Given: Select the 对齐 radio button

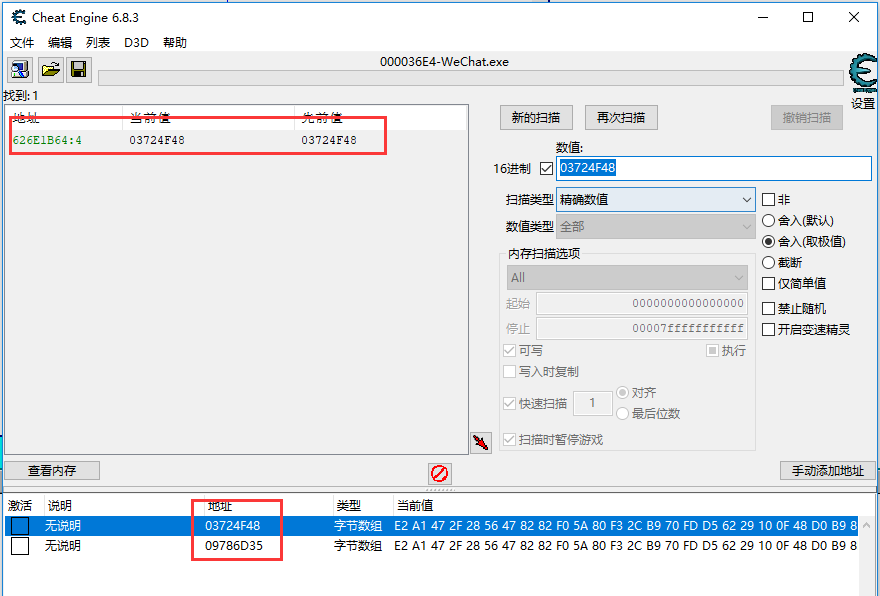Looking at the screenshot, I should coord(622,392).
